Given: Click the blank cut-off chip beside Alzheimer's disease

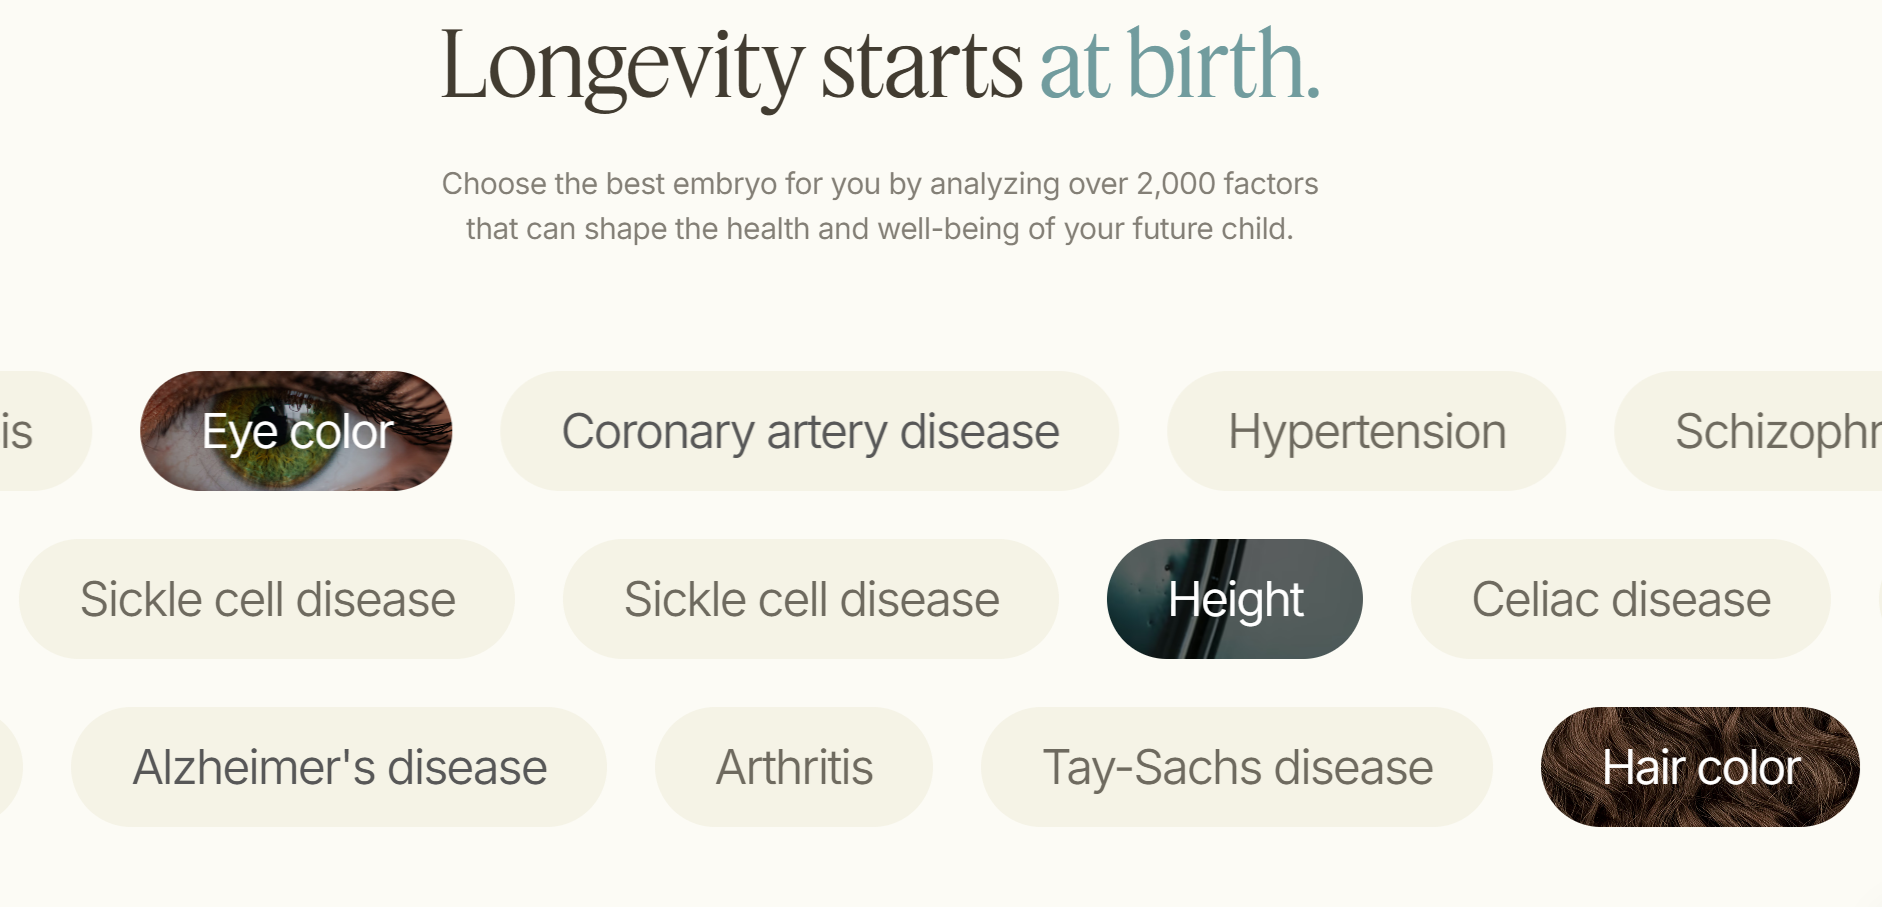Looking at the screenshot, I should click(8, 768).
